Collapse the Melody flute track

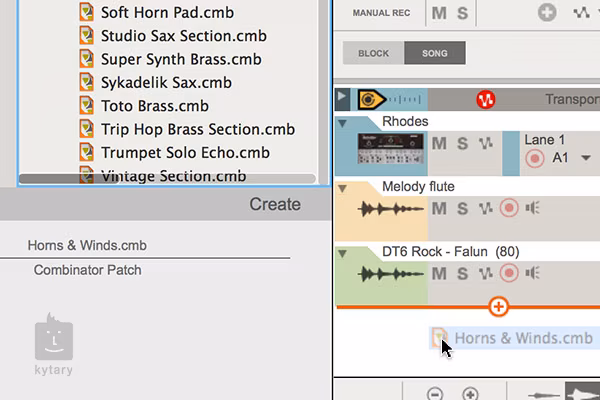(342, 188)
